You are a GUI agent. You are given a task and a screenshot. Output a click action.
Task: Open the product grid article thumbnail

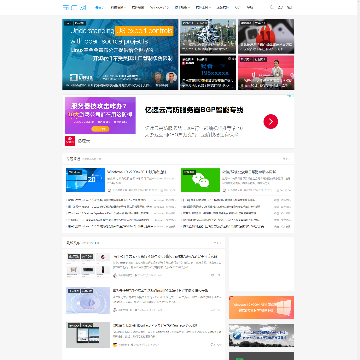pyautogui.click(x=88, y=265)
